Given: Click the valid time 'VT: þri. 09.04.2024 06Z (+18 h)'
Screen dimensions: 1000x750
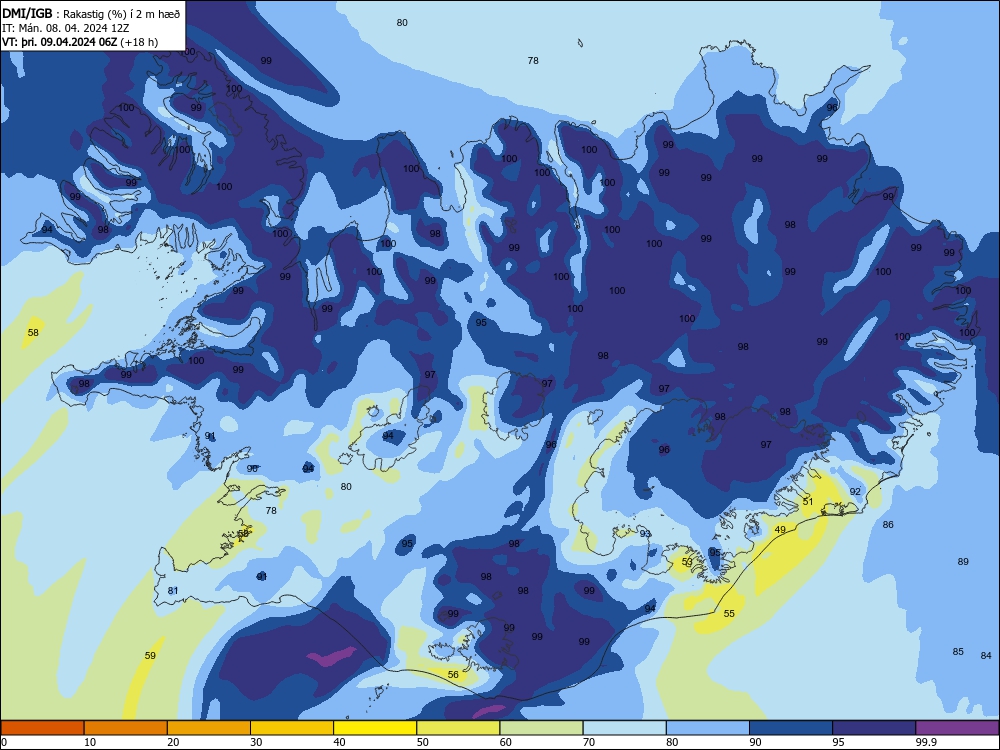Looking at the screenshot, I should [x=80, y=42].
